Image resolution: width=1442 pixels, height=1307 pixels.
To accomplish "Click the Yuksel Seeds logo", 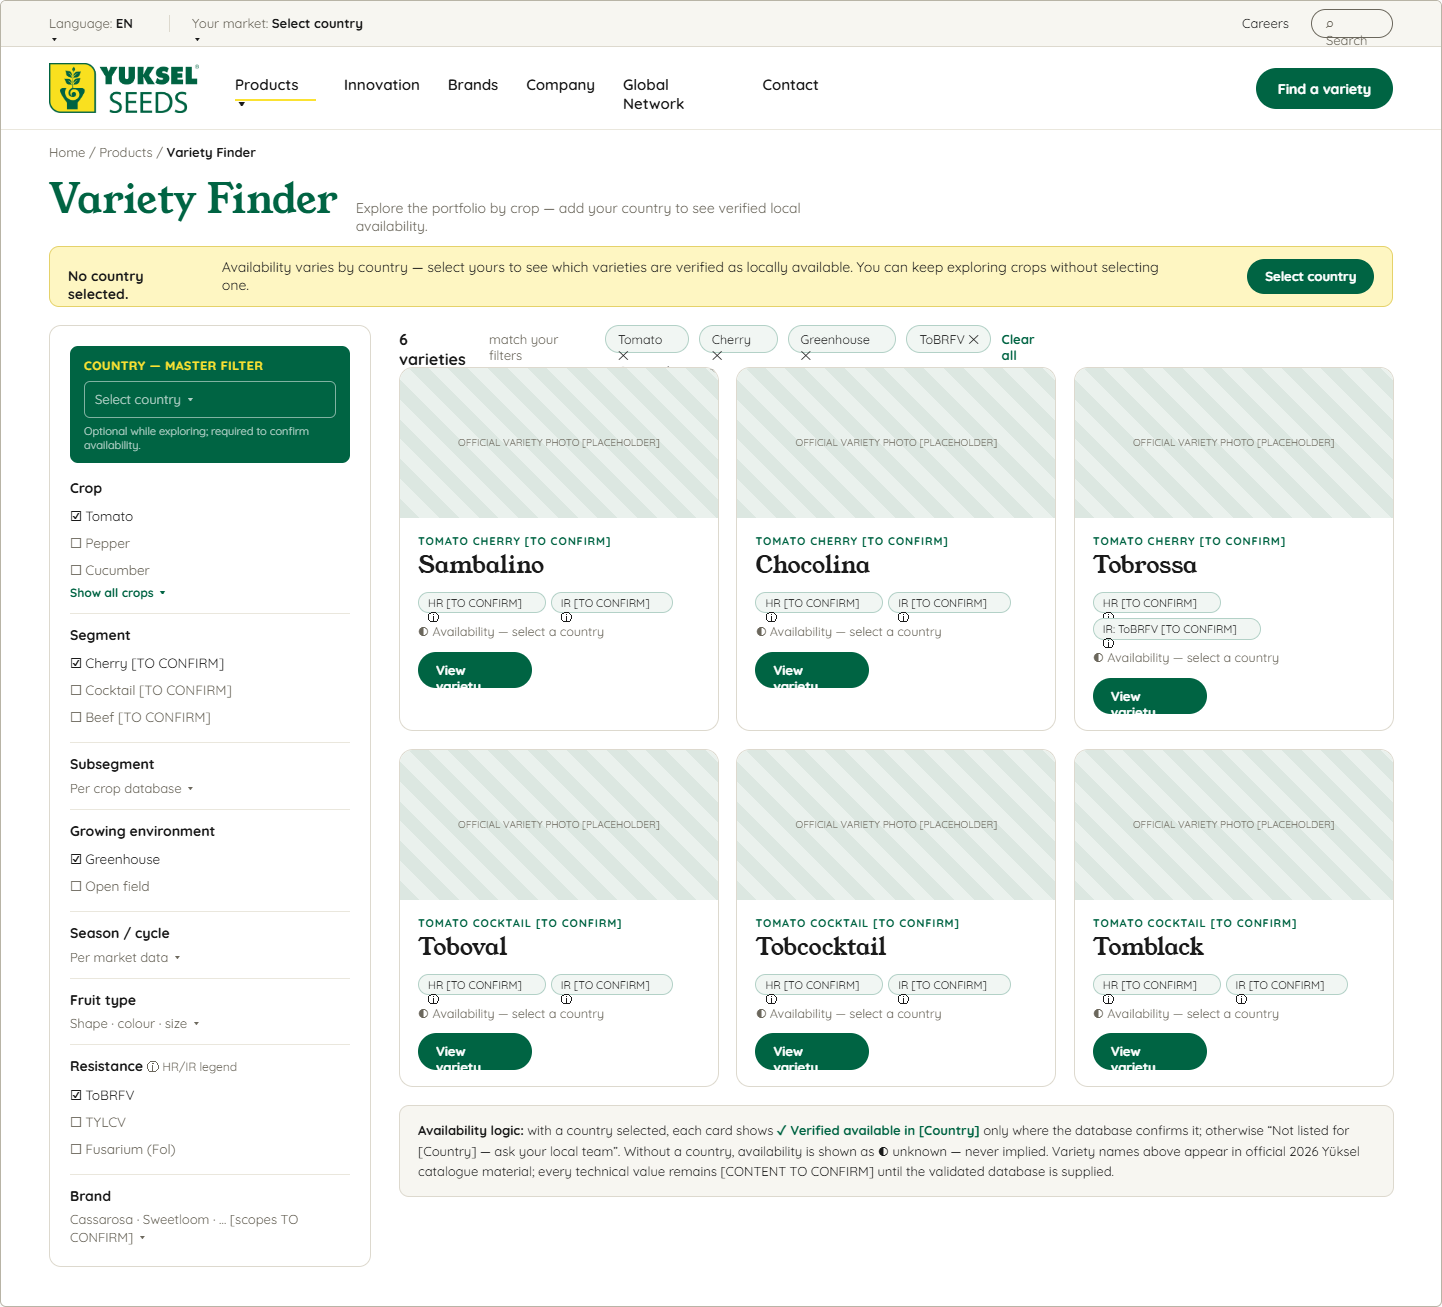I will click(124, 88).
